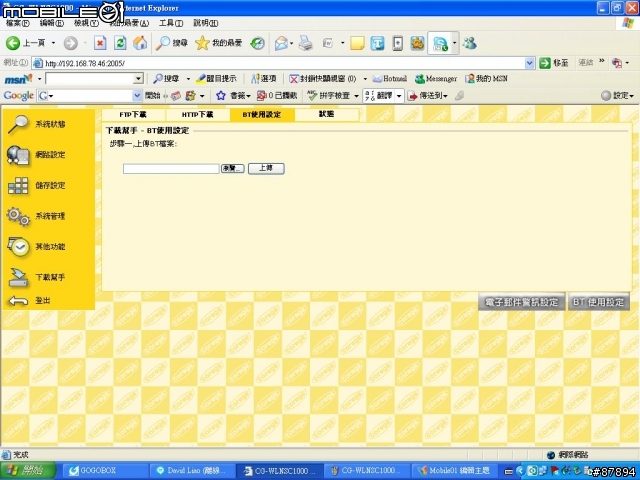Click 醒目提示 highlighter in the MSN toolbar
Screen dimensions: 640x480
pyautogui.click(x=216, y=78)
